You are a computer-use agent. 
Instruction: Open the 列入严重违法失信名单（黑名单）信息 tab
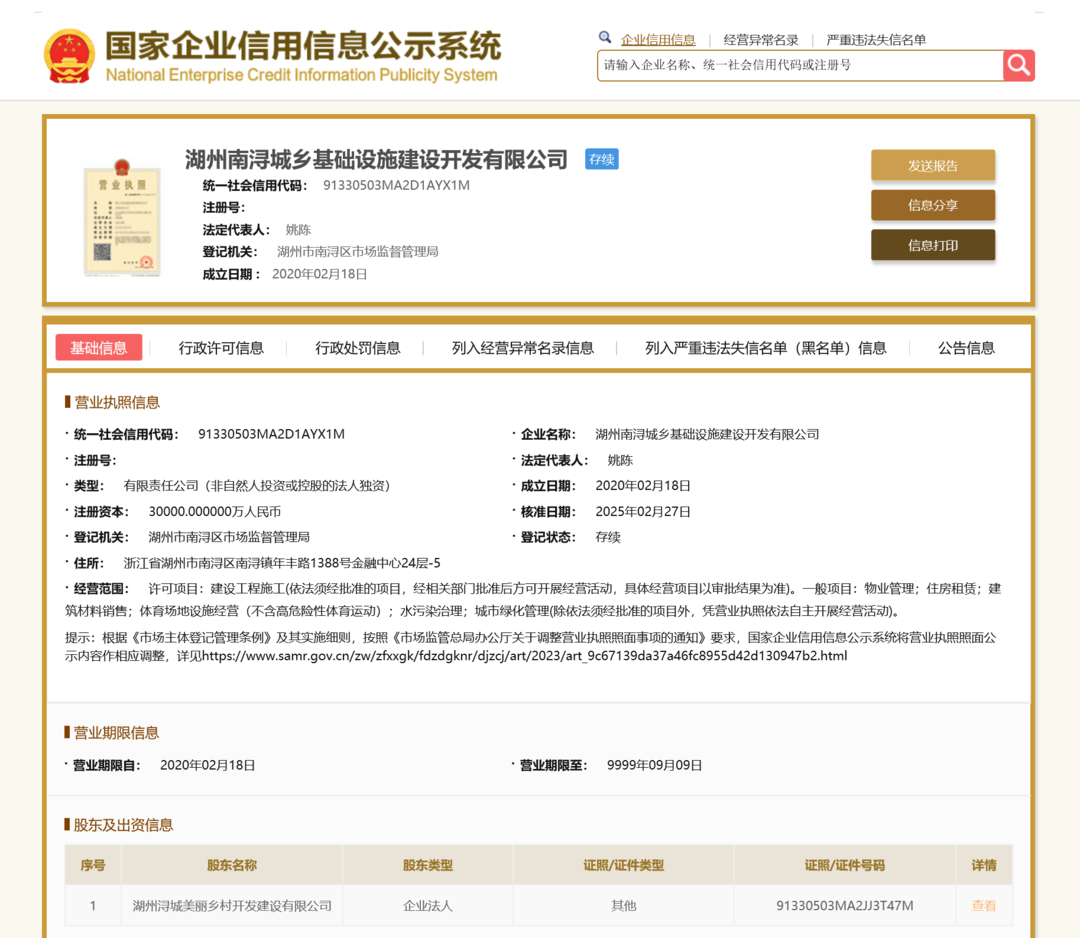[766, 348]
